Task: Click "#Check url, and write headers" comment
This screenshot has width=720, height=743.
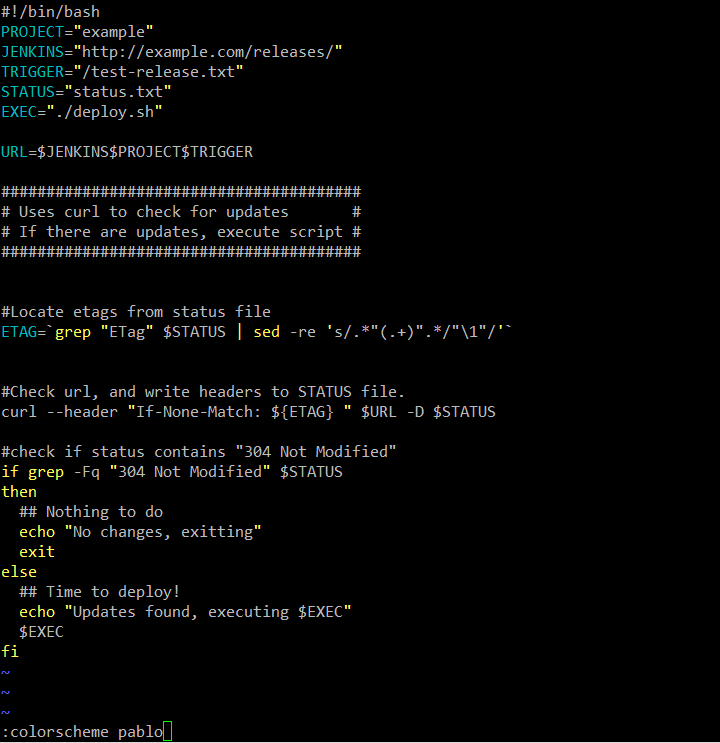Action: [x=202, y=392]
